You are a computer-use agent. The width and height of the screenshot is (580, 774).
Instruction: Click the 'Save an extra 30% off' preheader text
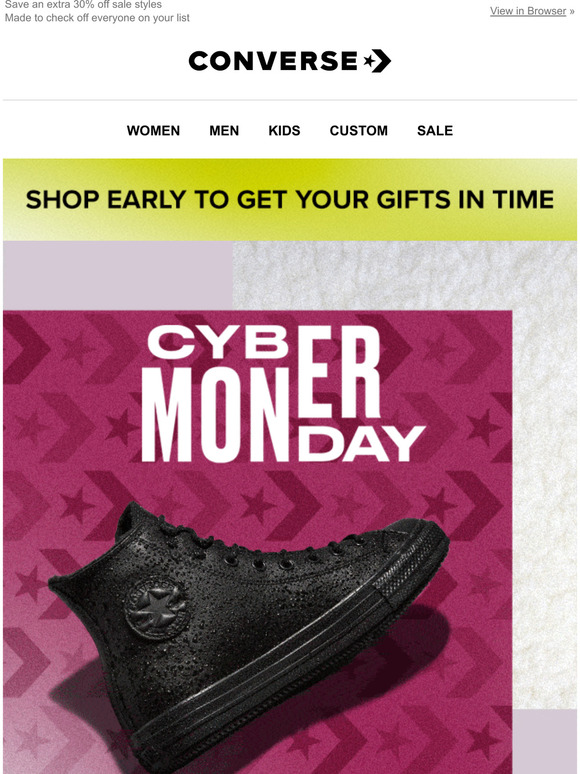point(83,5)
